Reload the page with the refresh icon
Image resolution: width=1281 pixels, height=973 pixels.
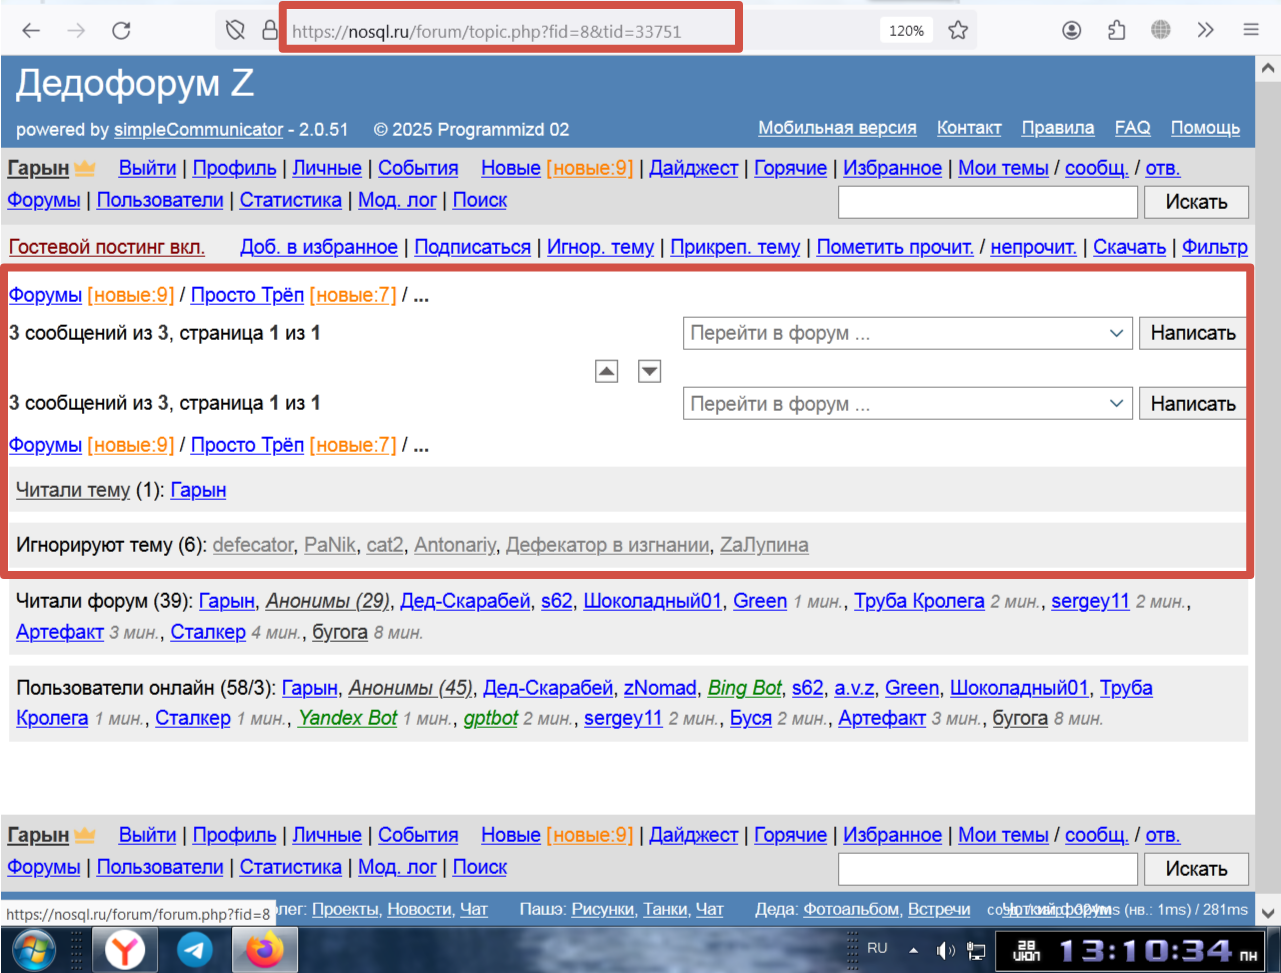pos(121,30)
